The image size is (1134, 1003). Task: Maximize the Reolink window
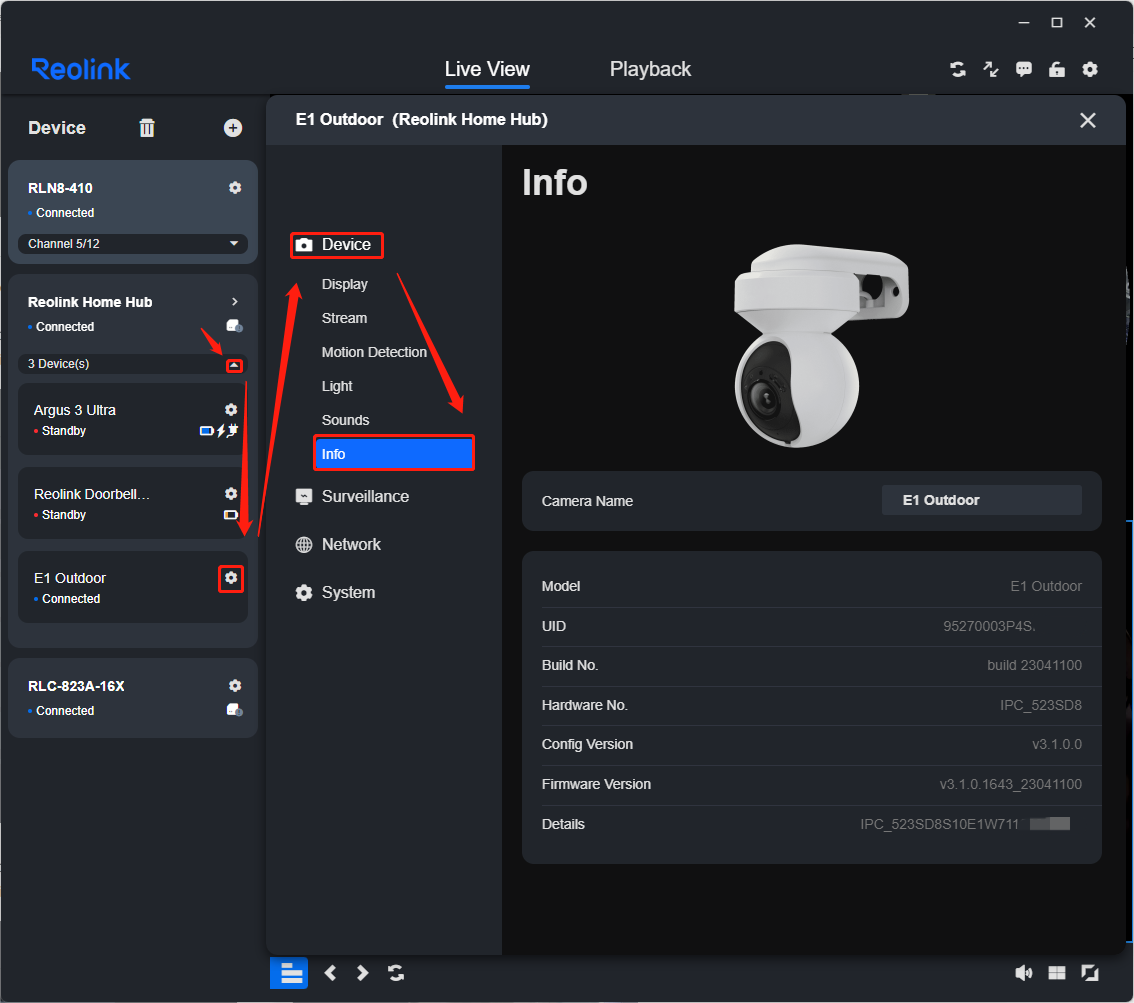coord(1057,23)
